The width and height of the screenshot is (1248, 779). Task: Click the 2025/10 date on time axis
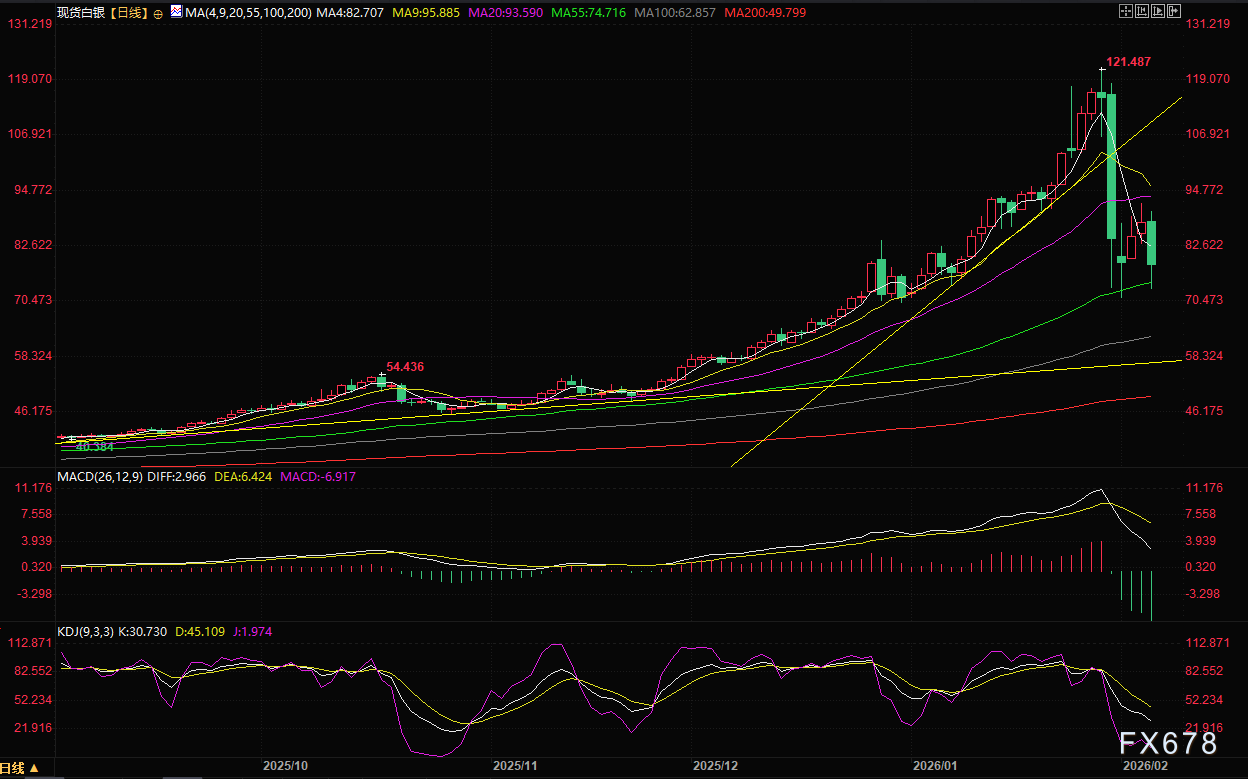tap(284, 765)
